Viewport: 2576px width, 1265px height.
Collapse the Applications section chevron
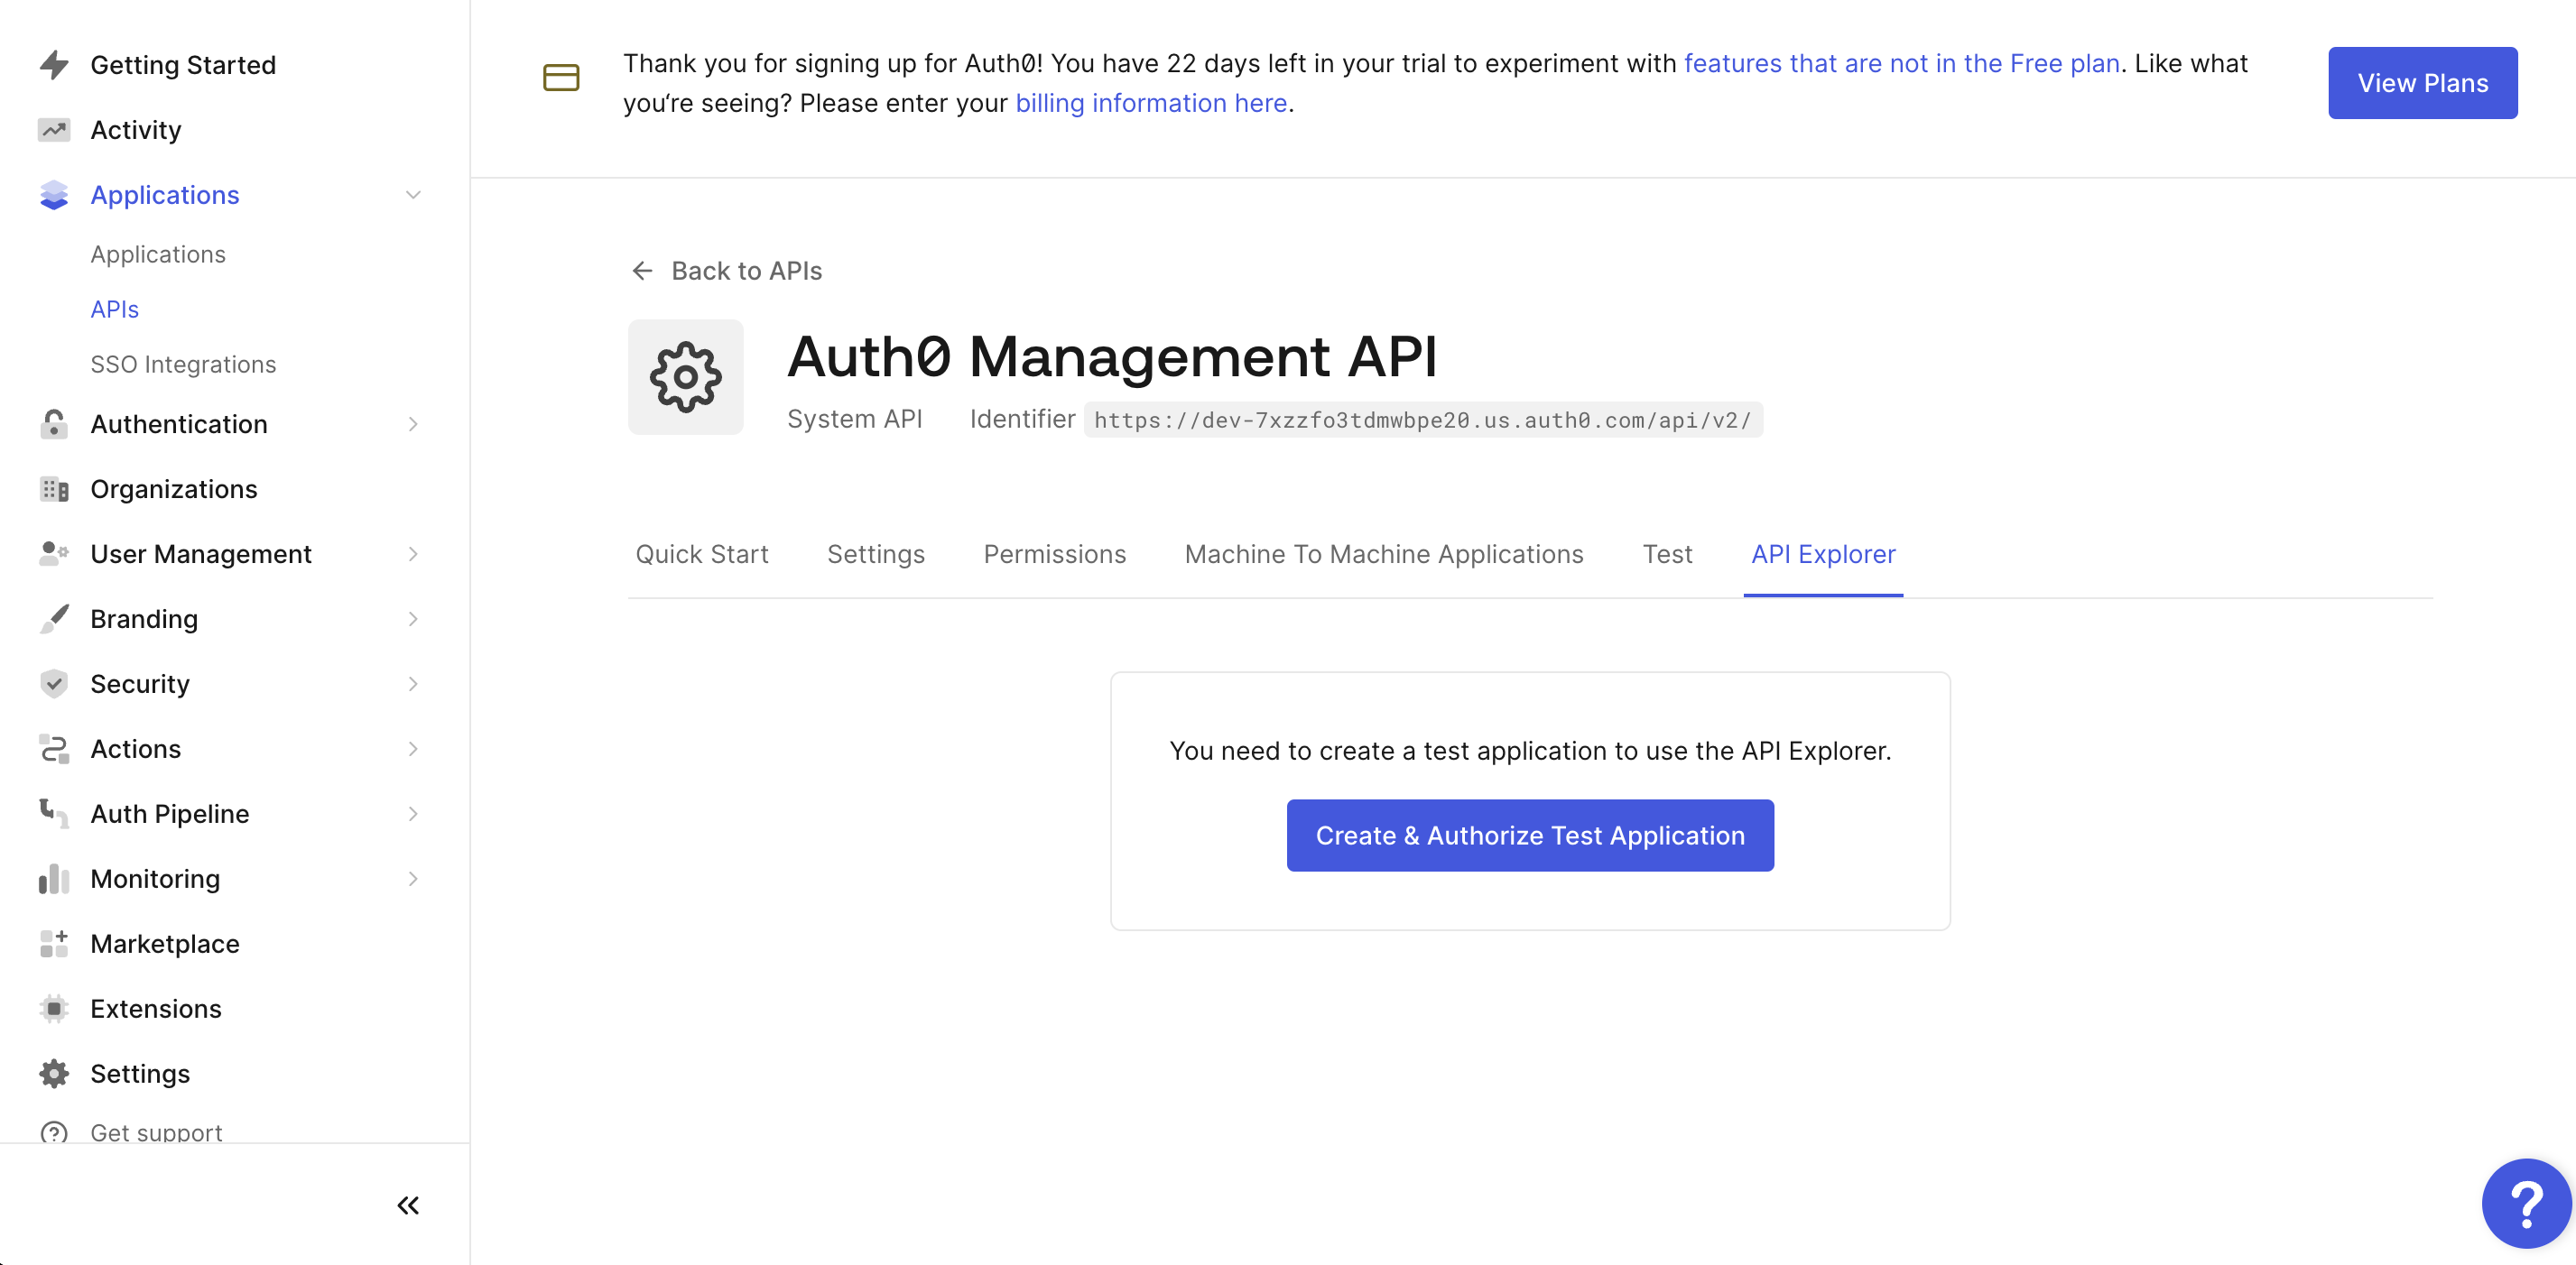pyautogui.click(x=413, y=195)
